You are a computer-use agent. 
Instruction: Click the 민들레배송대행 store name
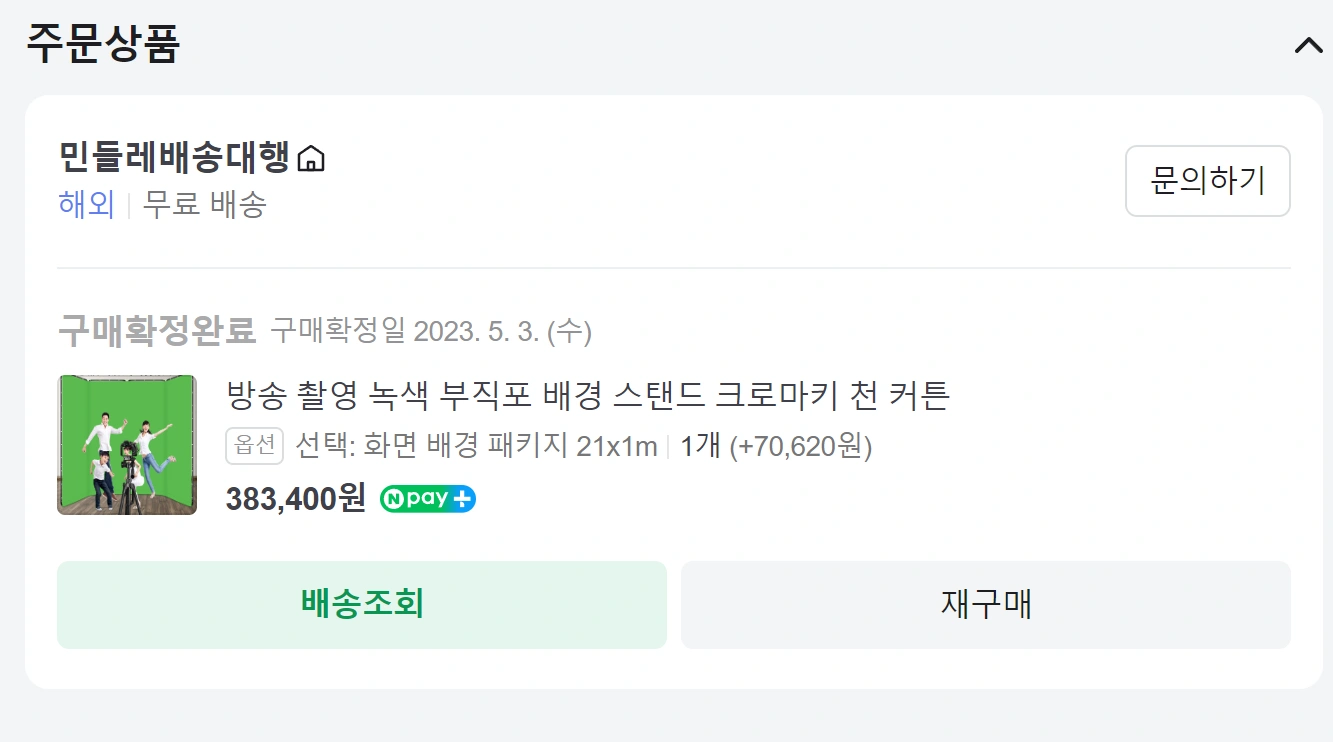pos(174,159)
